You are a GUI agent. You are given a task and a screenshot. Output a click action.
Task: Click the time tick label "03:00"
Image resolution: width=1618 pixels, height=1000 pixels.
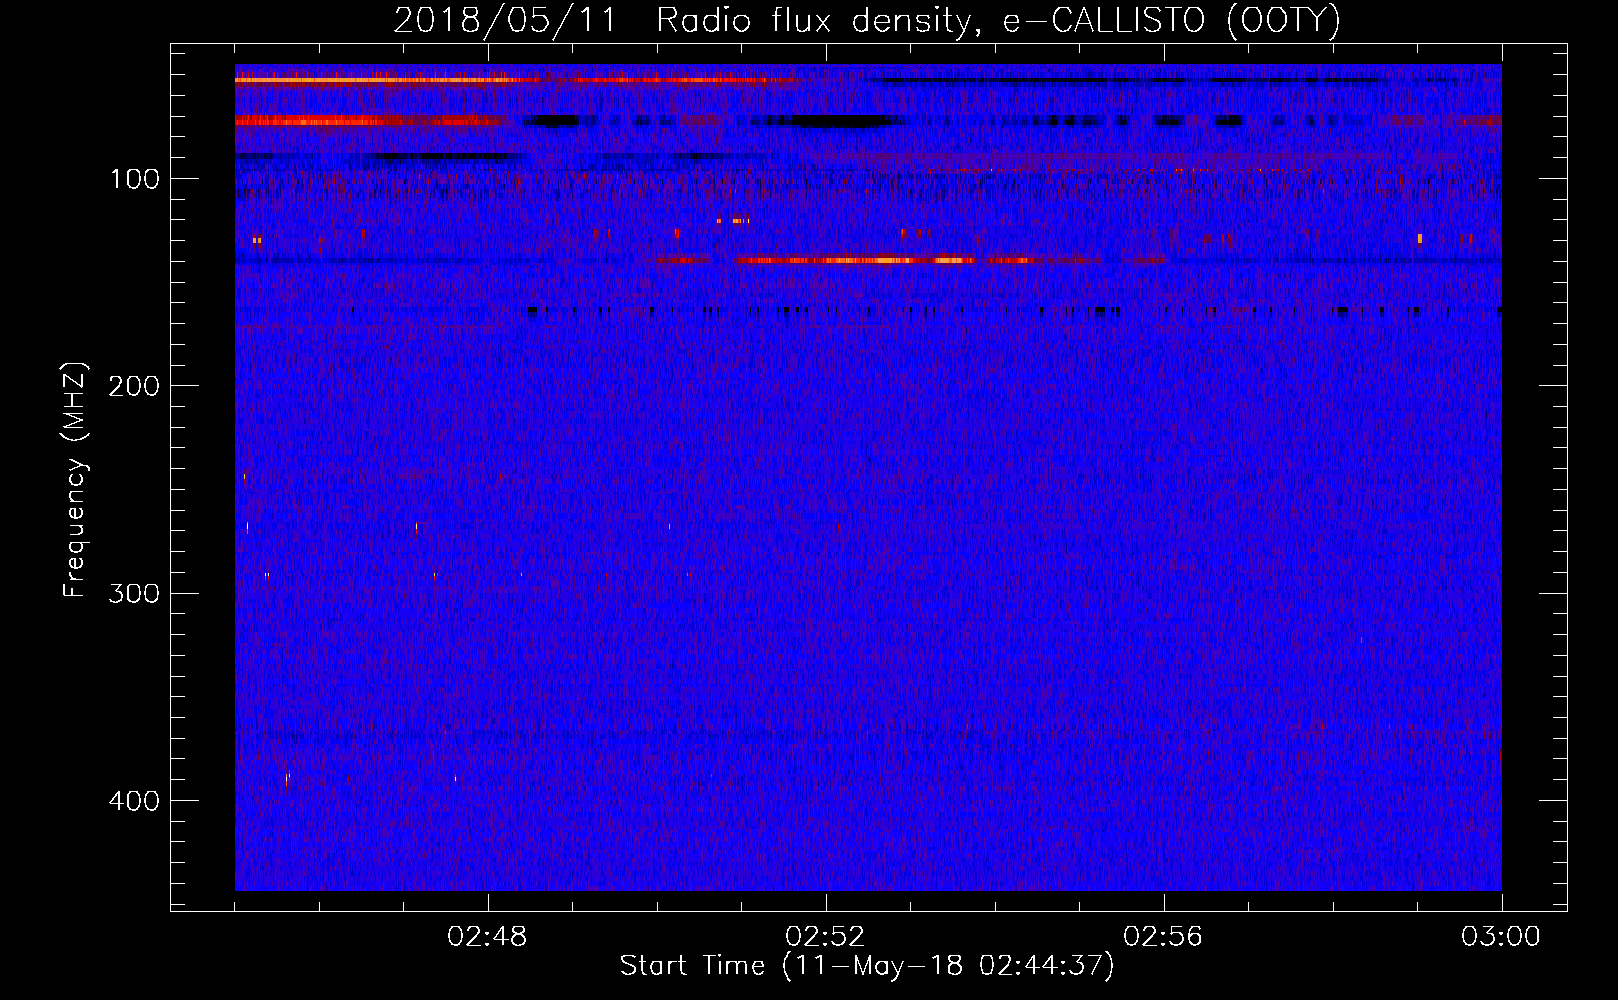pyautogui.click(x=1501, y=937)
